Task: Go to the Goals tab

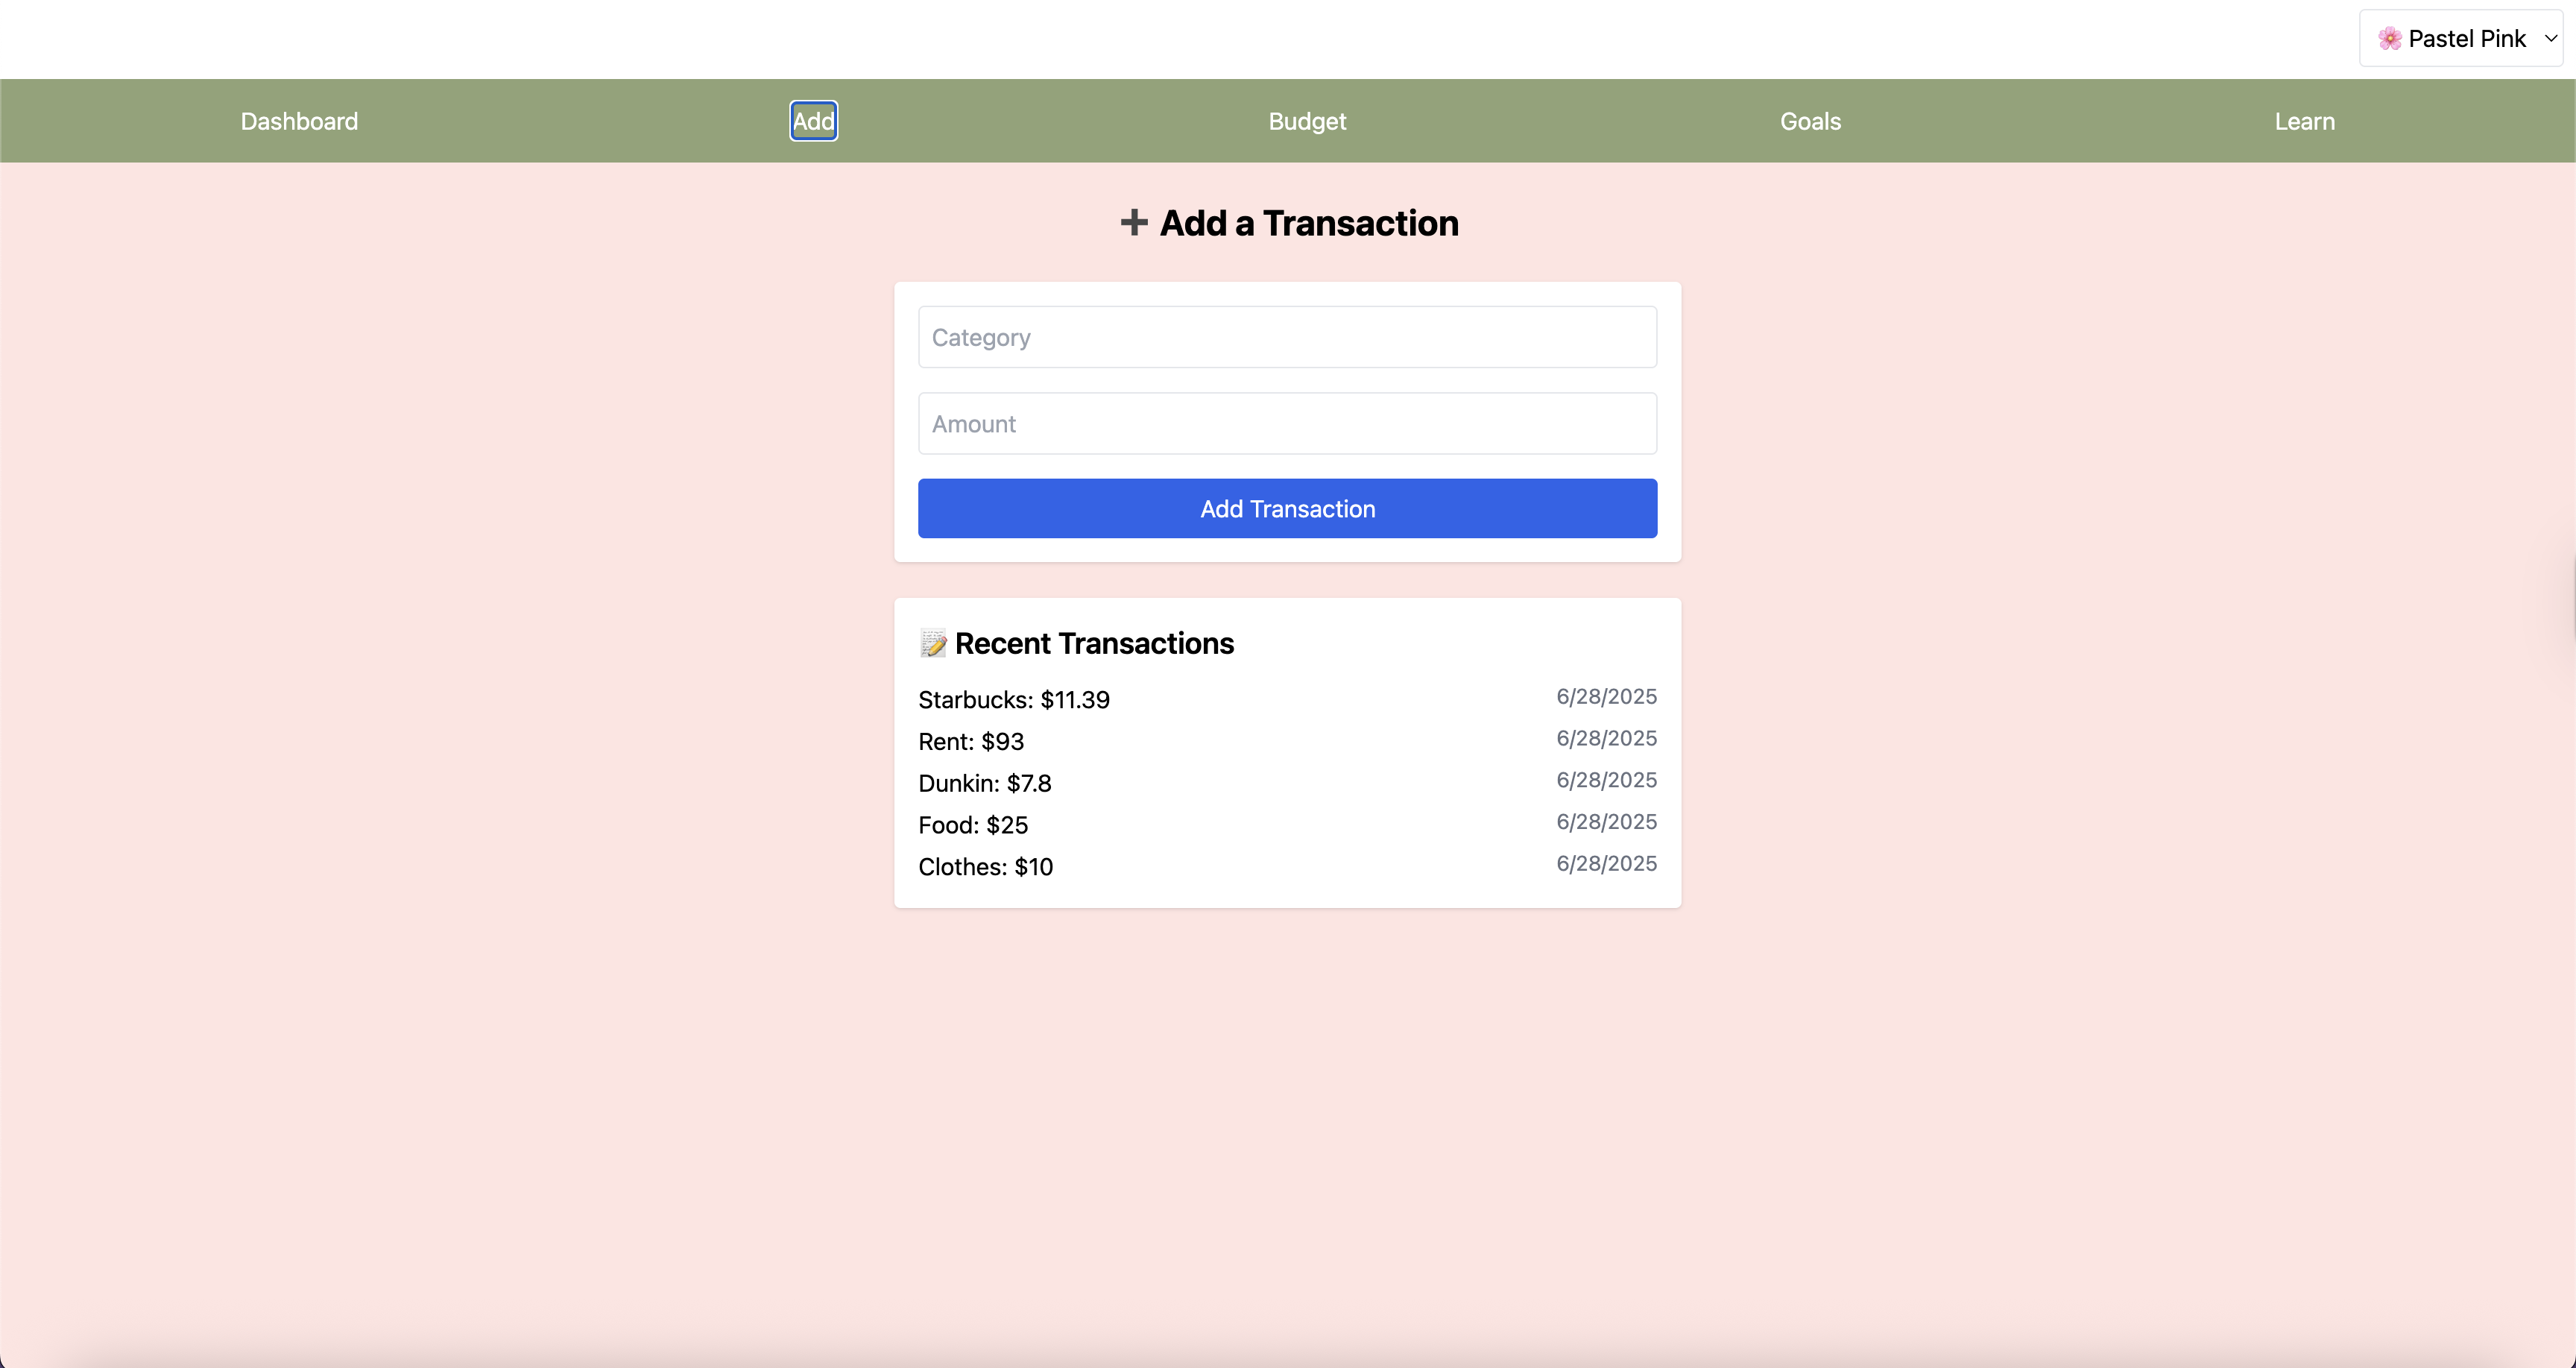Action: (x=1810, y=121)
